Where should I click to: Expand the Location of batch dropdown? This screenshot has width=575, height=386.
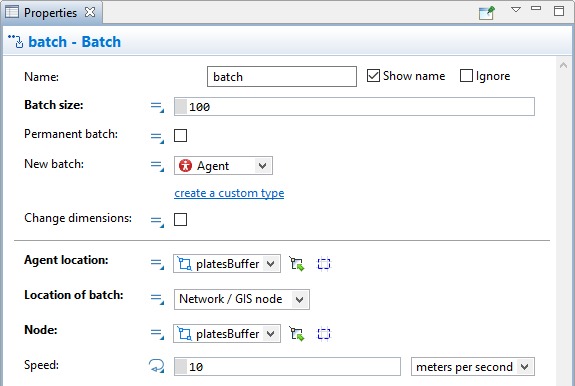point(242,299)
